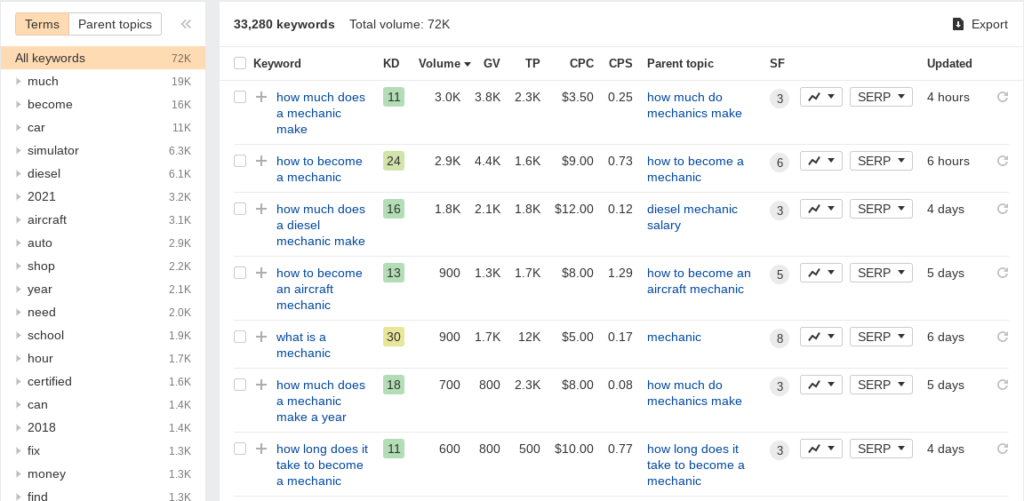Expand the 'diesel' term in sidebar
Viewport: 1024px width, 501px height.
[18, 174]
